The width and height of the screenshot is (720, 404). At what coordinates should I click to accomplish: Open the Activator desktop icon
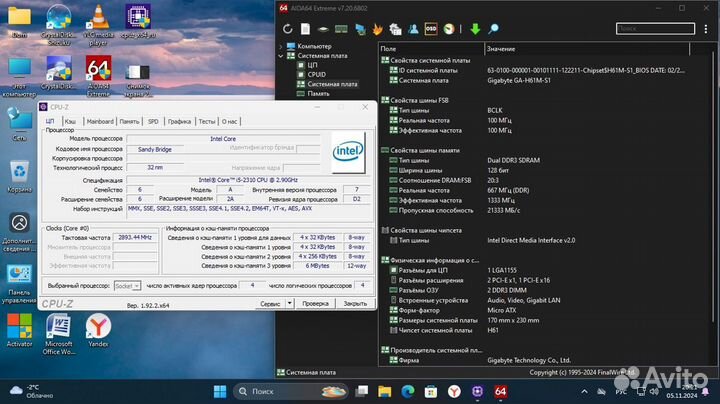point(19,330)
